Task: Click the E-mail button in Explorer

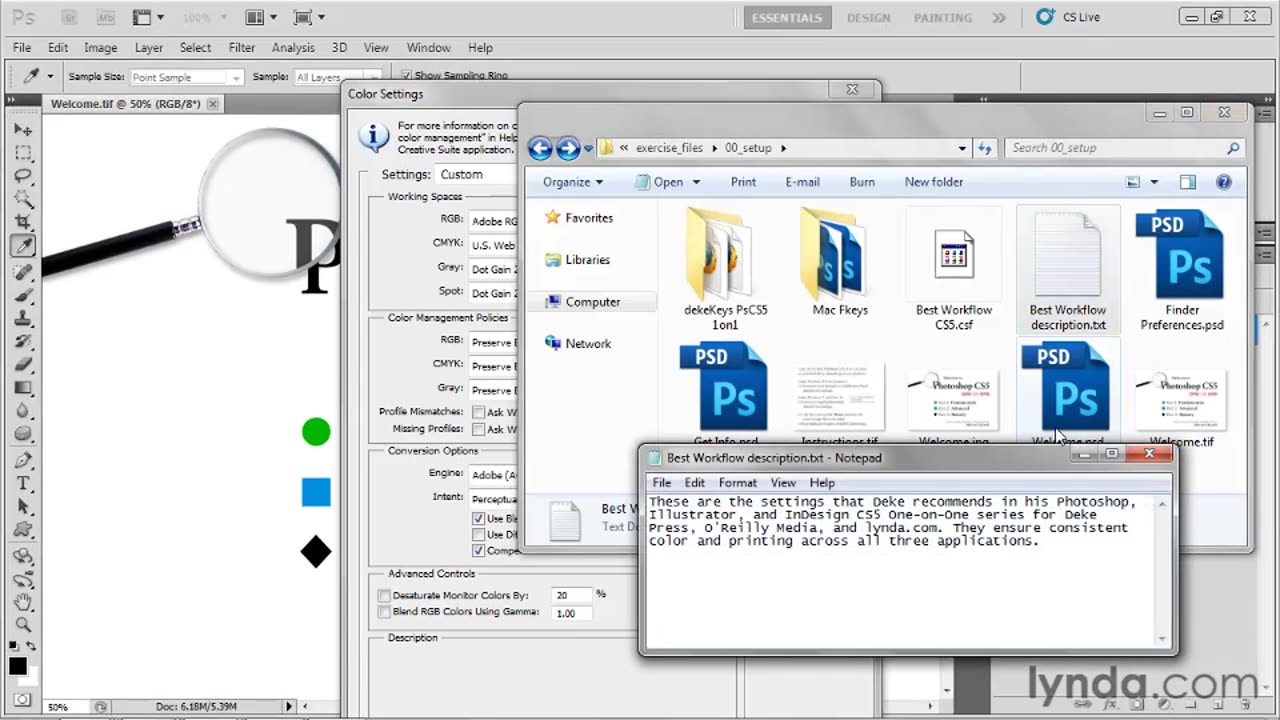Action: (x=802, y=182)
